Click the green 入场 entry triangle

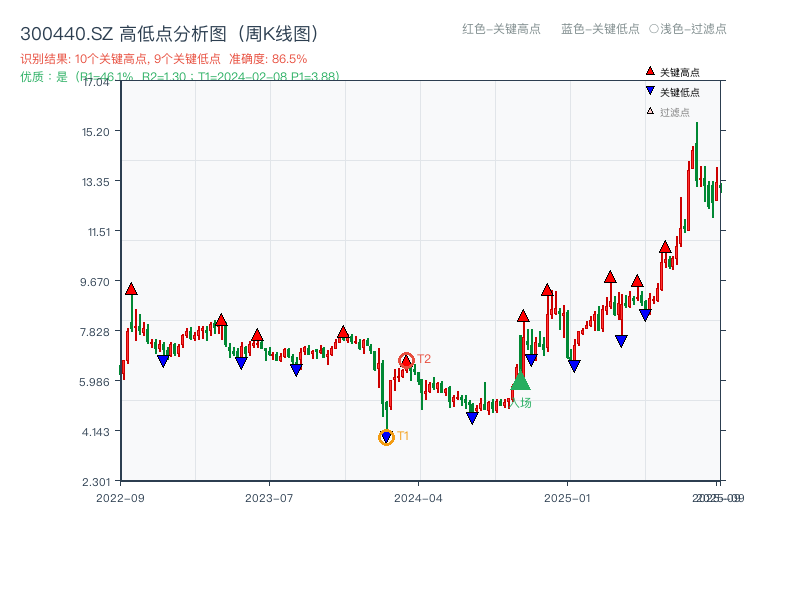[x=520, y=382]
